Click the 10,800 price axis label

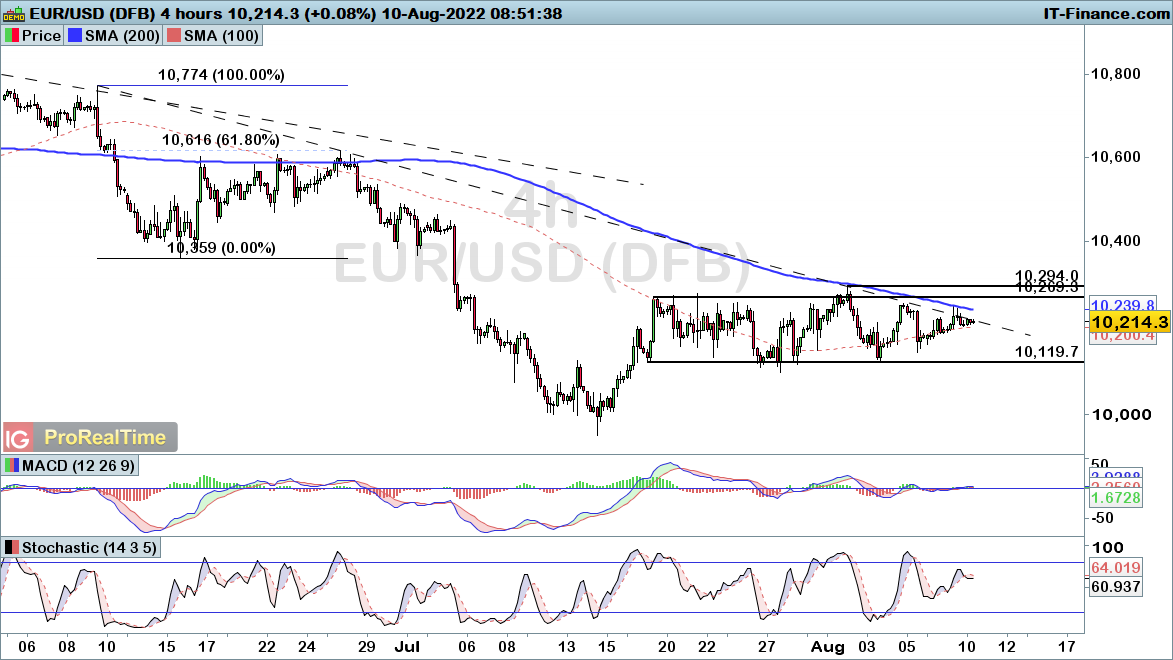point(1115,74)
